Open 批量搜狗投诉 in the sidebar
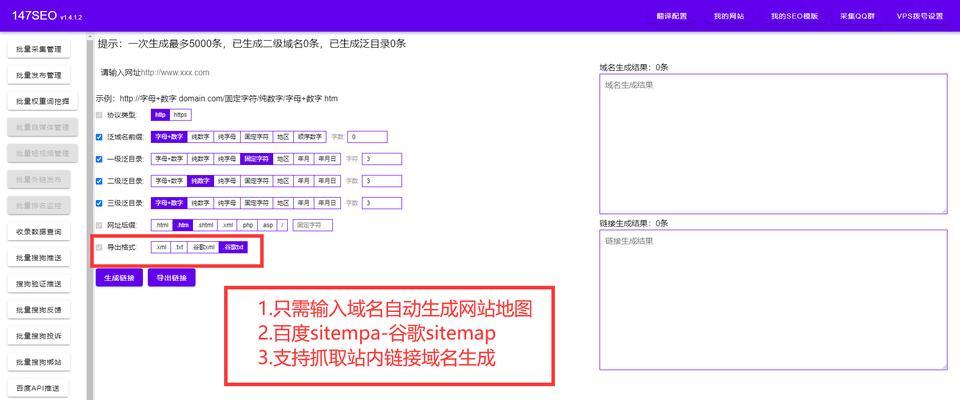Image resolution: width=960 pixels, height=400 pixels. [39, 336]
